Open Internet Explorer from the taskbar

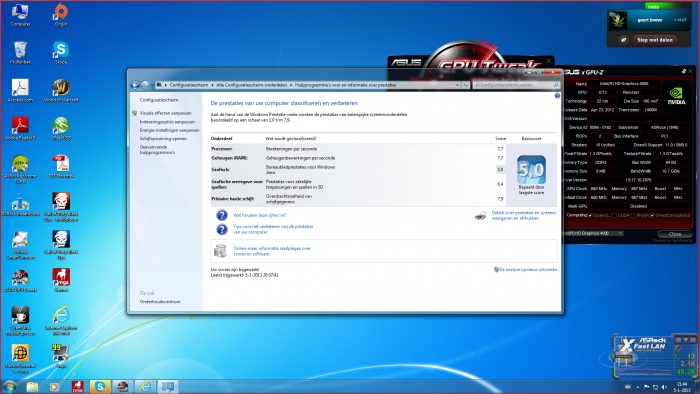(145, 386)
